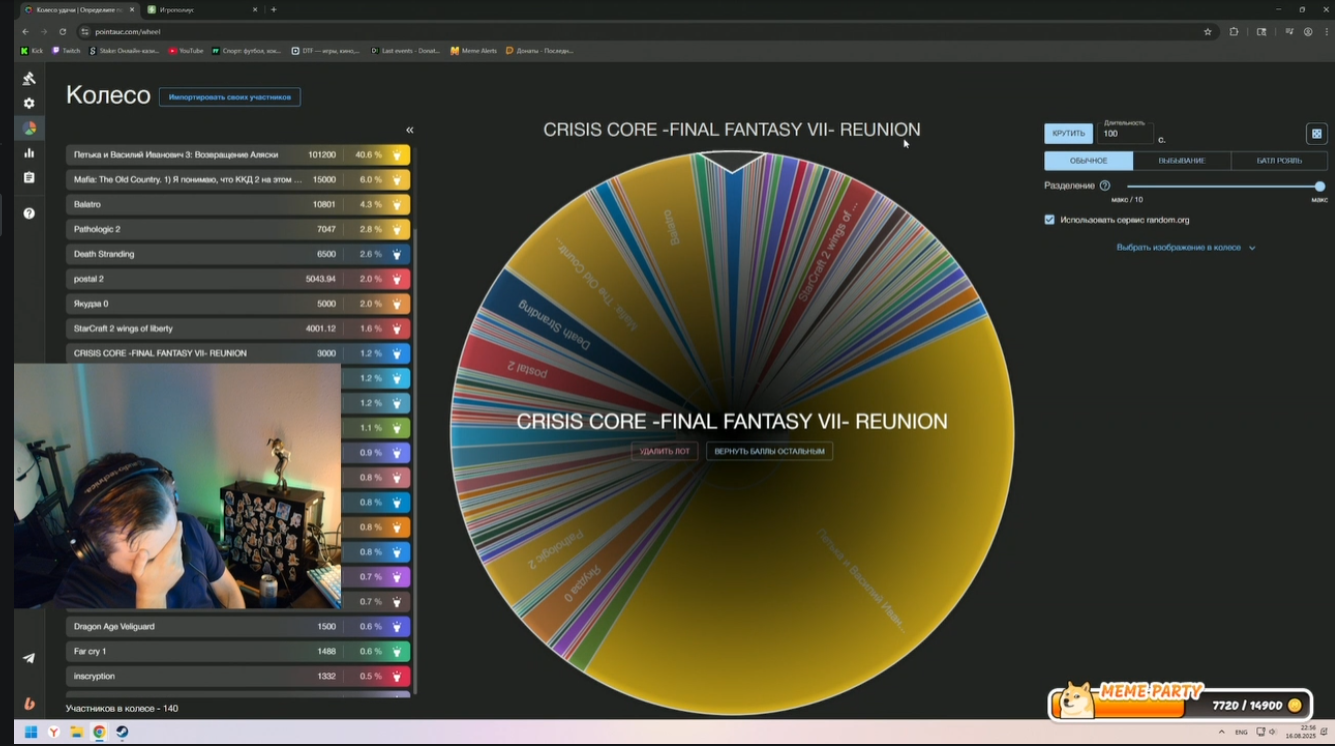Image resolution: width=1335 pixels, height=746 pixels.
Task: Open the auction gavel page in sidebar
Action: pos(29,78)
